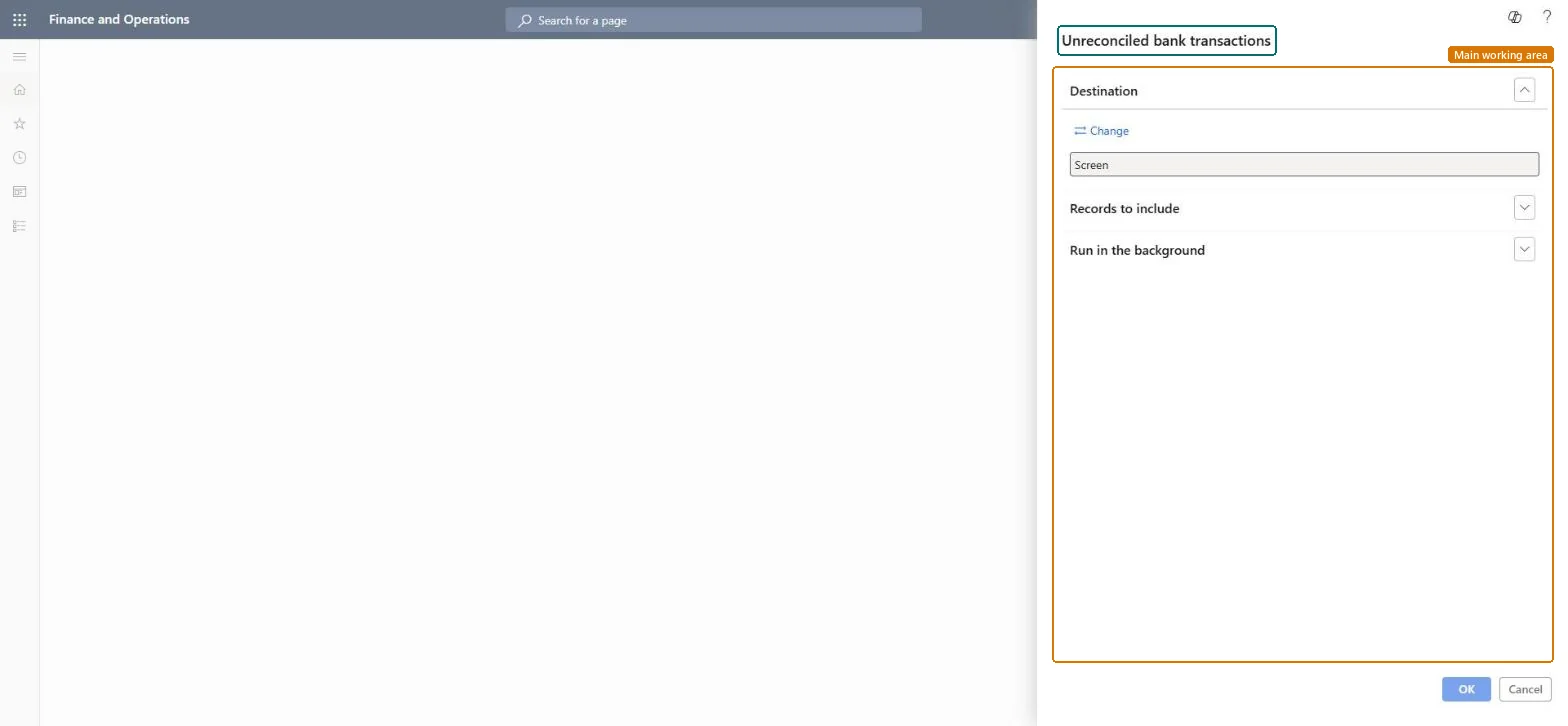1568x726 pixels.
Task: Click the Destination section label
Action: (x=1104, y=91)
